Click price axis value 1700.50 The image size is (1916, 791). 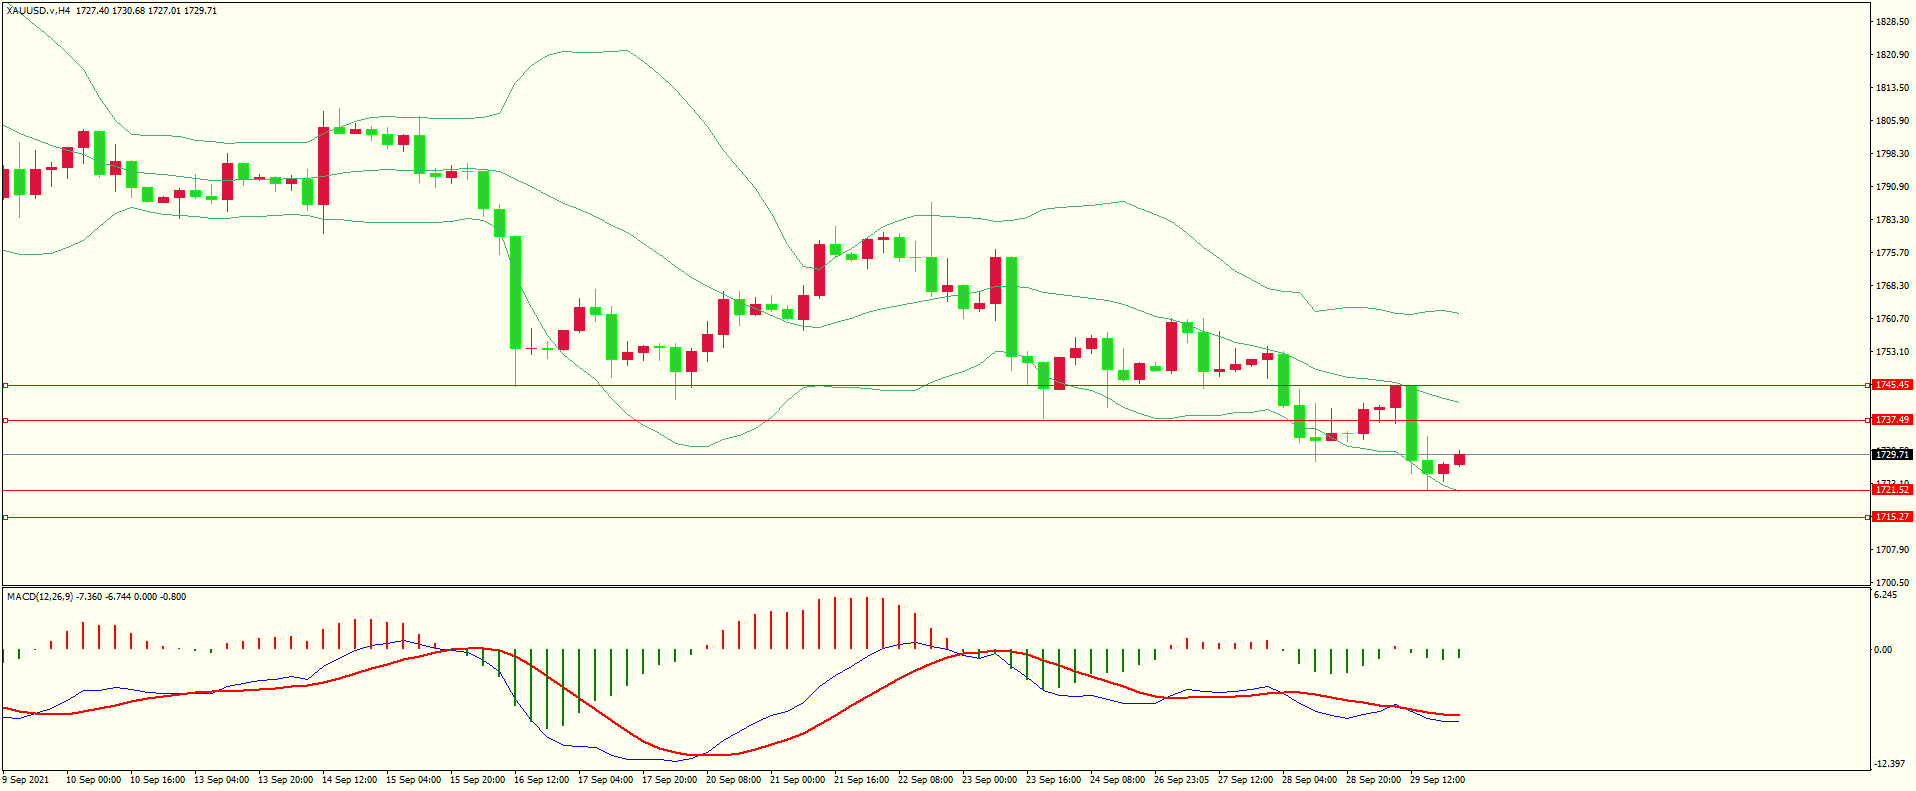click(1892, 582)
